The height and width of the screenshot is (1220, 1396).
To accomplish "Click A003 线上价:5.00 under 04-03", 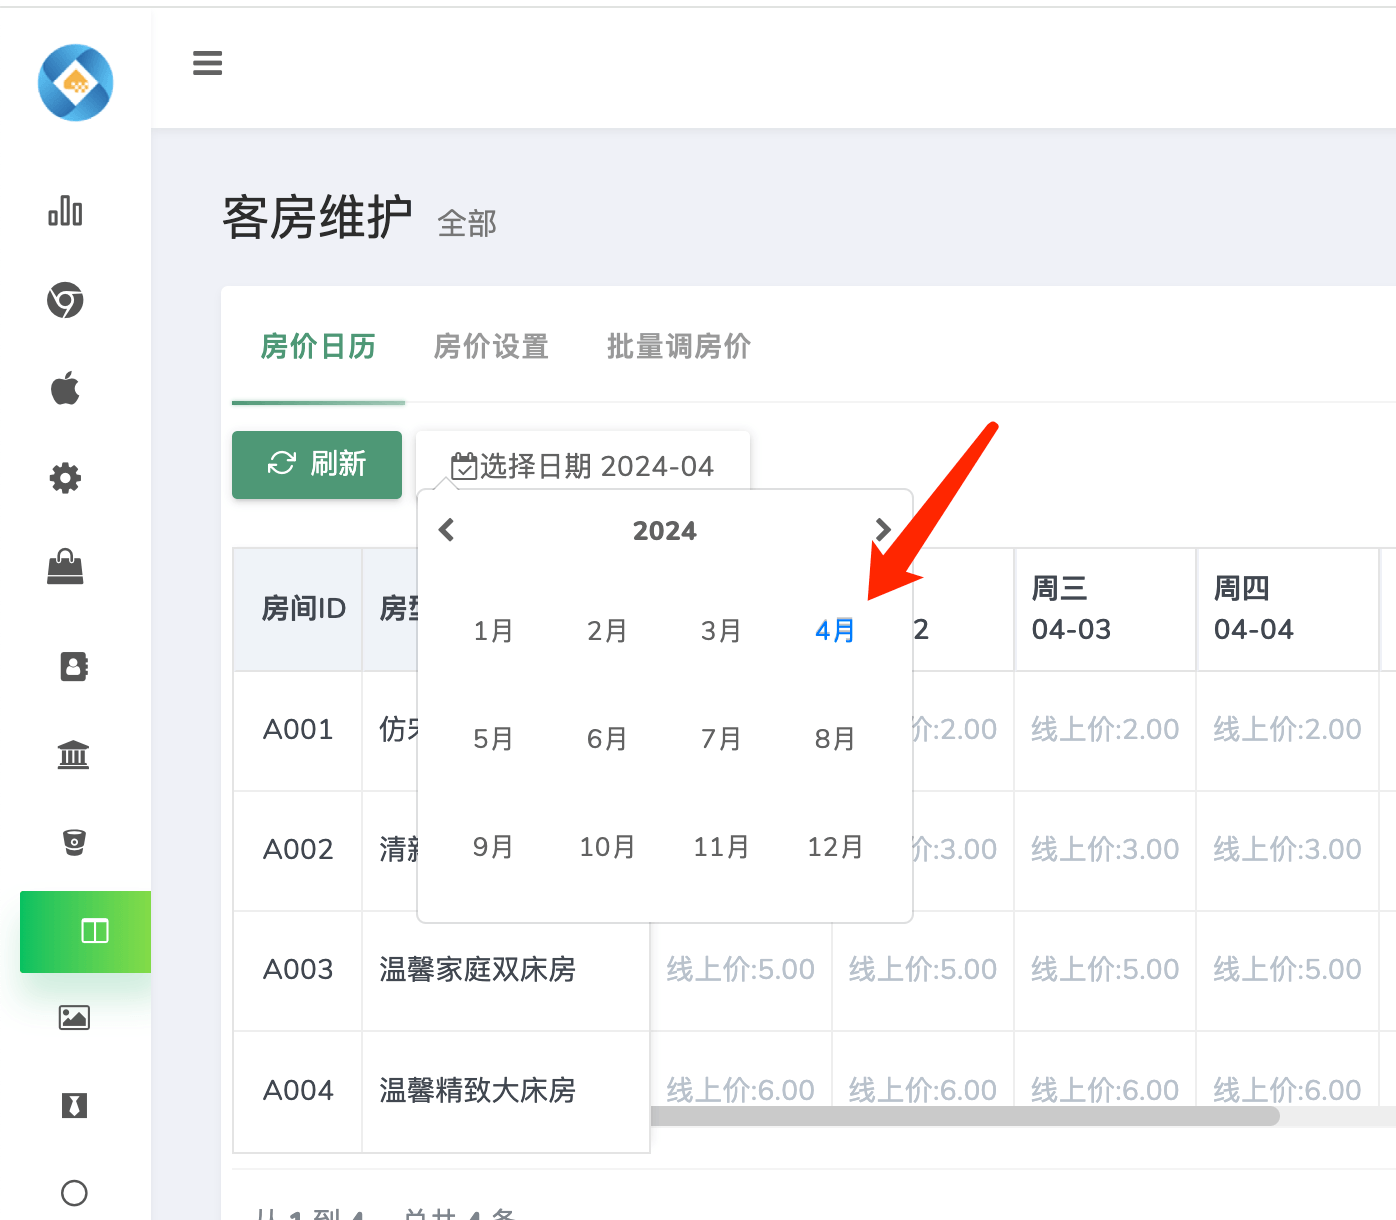I will [x=1105, y=970].
